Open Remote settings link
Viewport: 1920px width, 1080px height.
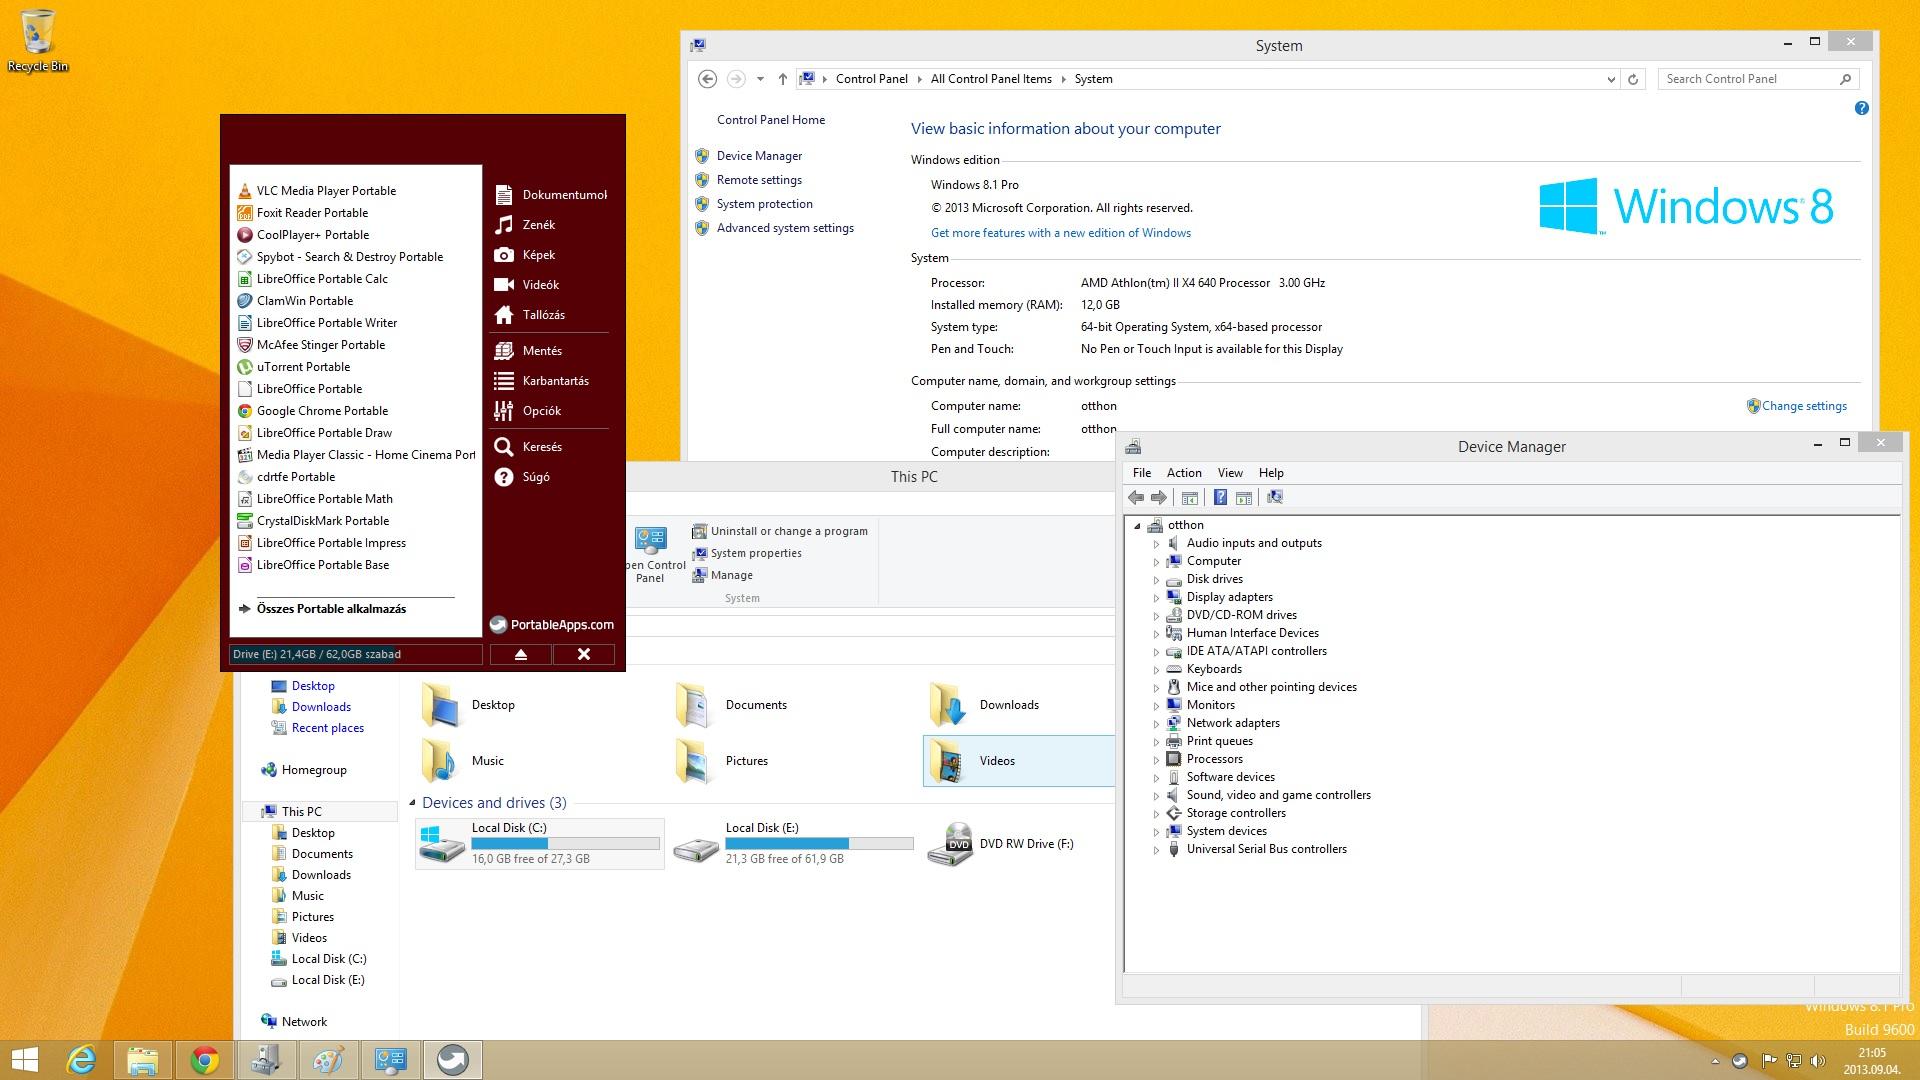click(x=759, y=180)
